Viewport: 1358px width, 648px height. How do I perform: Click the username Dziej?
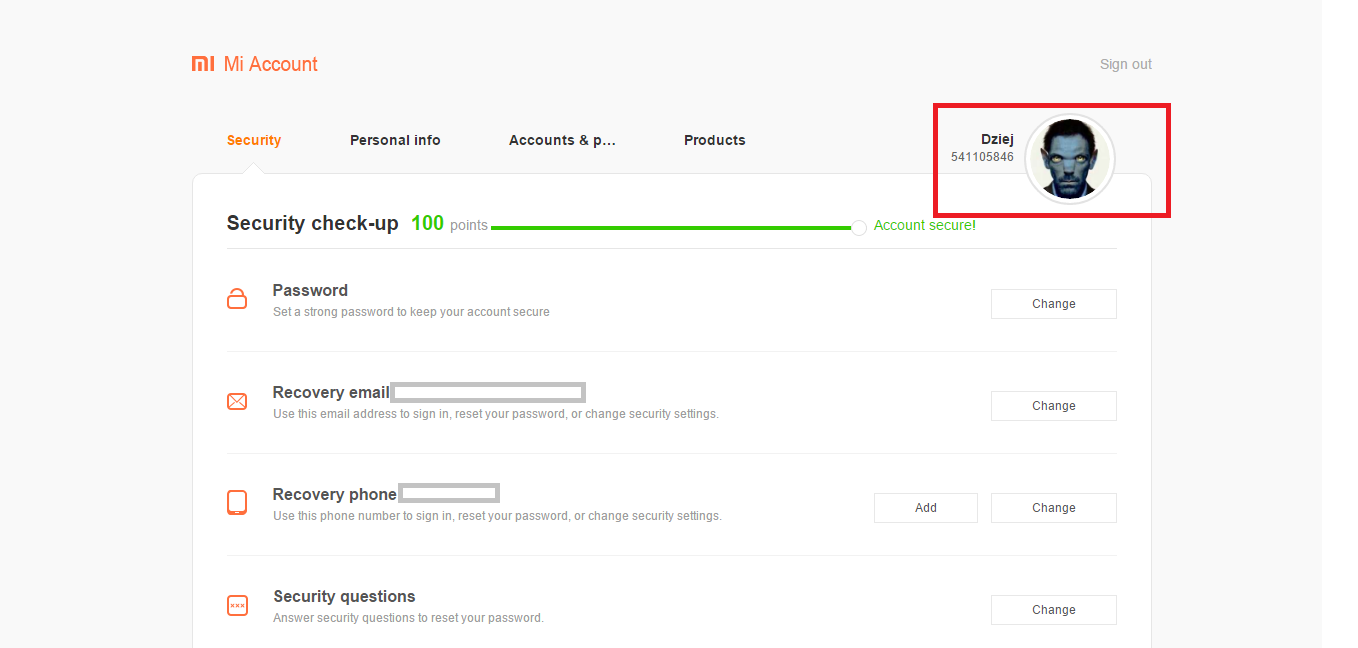point(997,140)
